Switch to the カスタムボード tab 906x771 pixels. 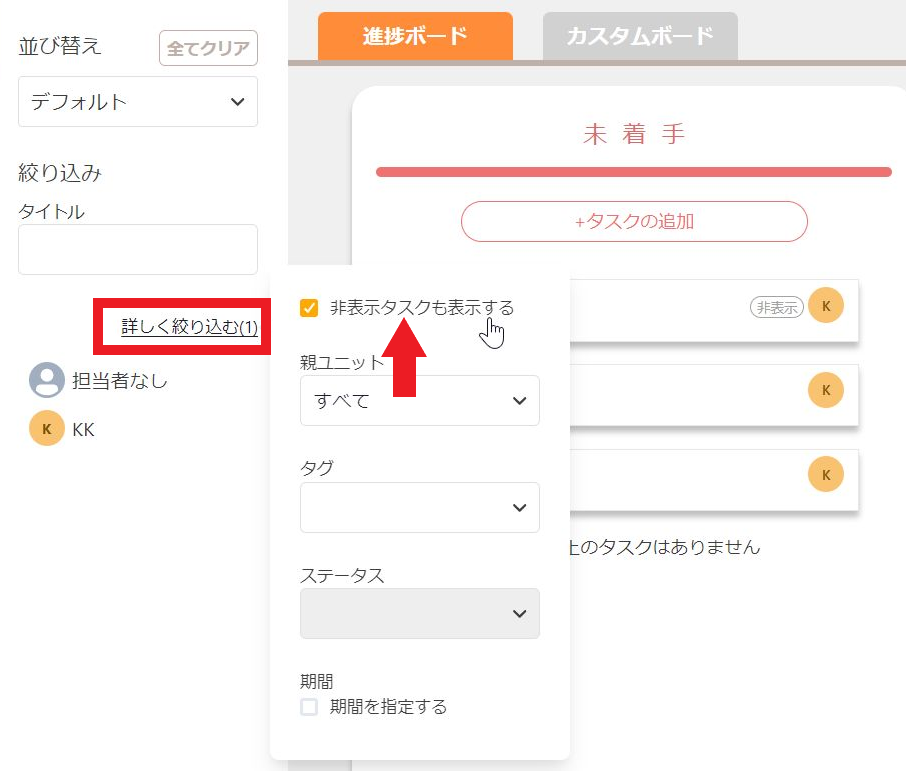pos(640,37)
